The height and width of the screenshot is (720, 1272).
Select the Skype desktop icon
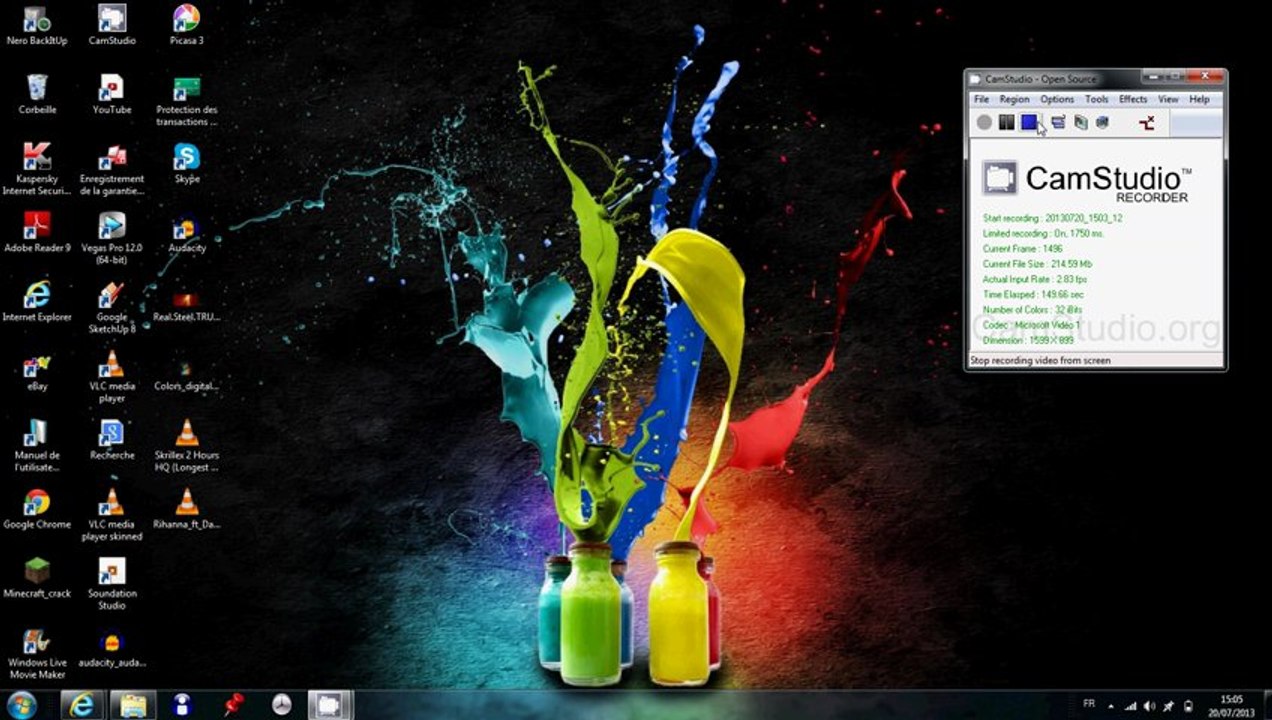(187, 163)
